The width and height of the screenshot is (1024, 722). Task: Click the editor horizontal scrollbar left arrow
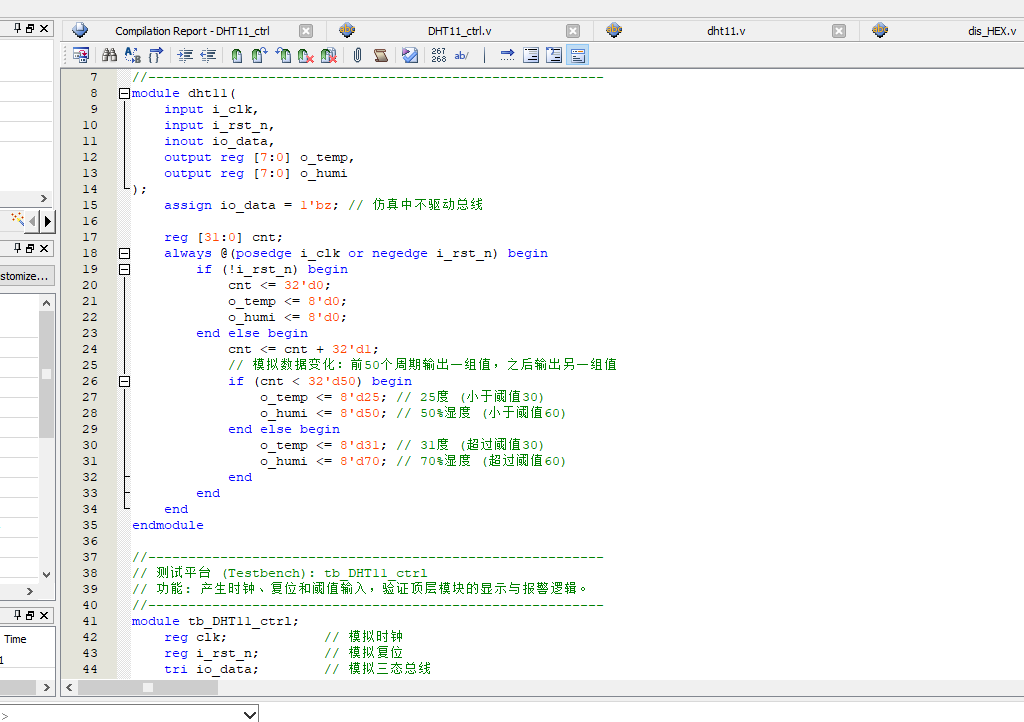(x=69, y=687)
